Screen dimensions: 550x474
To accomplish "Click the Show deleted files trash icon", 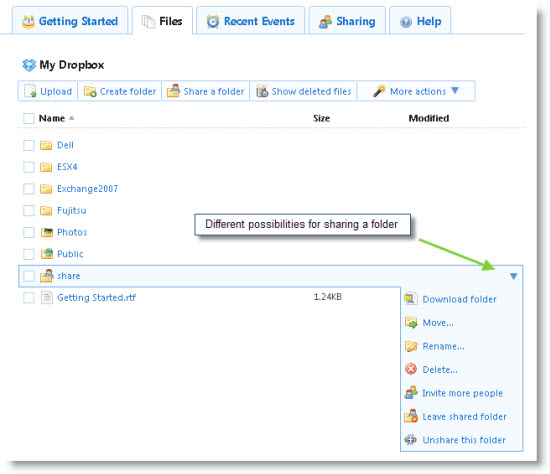I will pyautogui.click(x=262, y=91).
